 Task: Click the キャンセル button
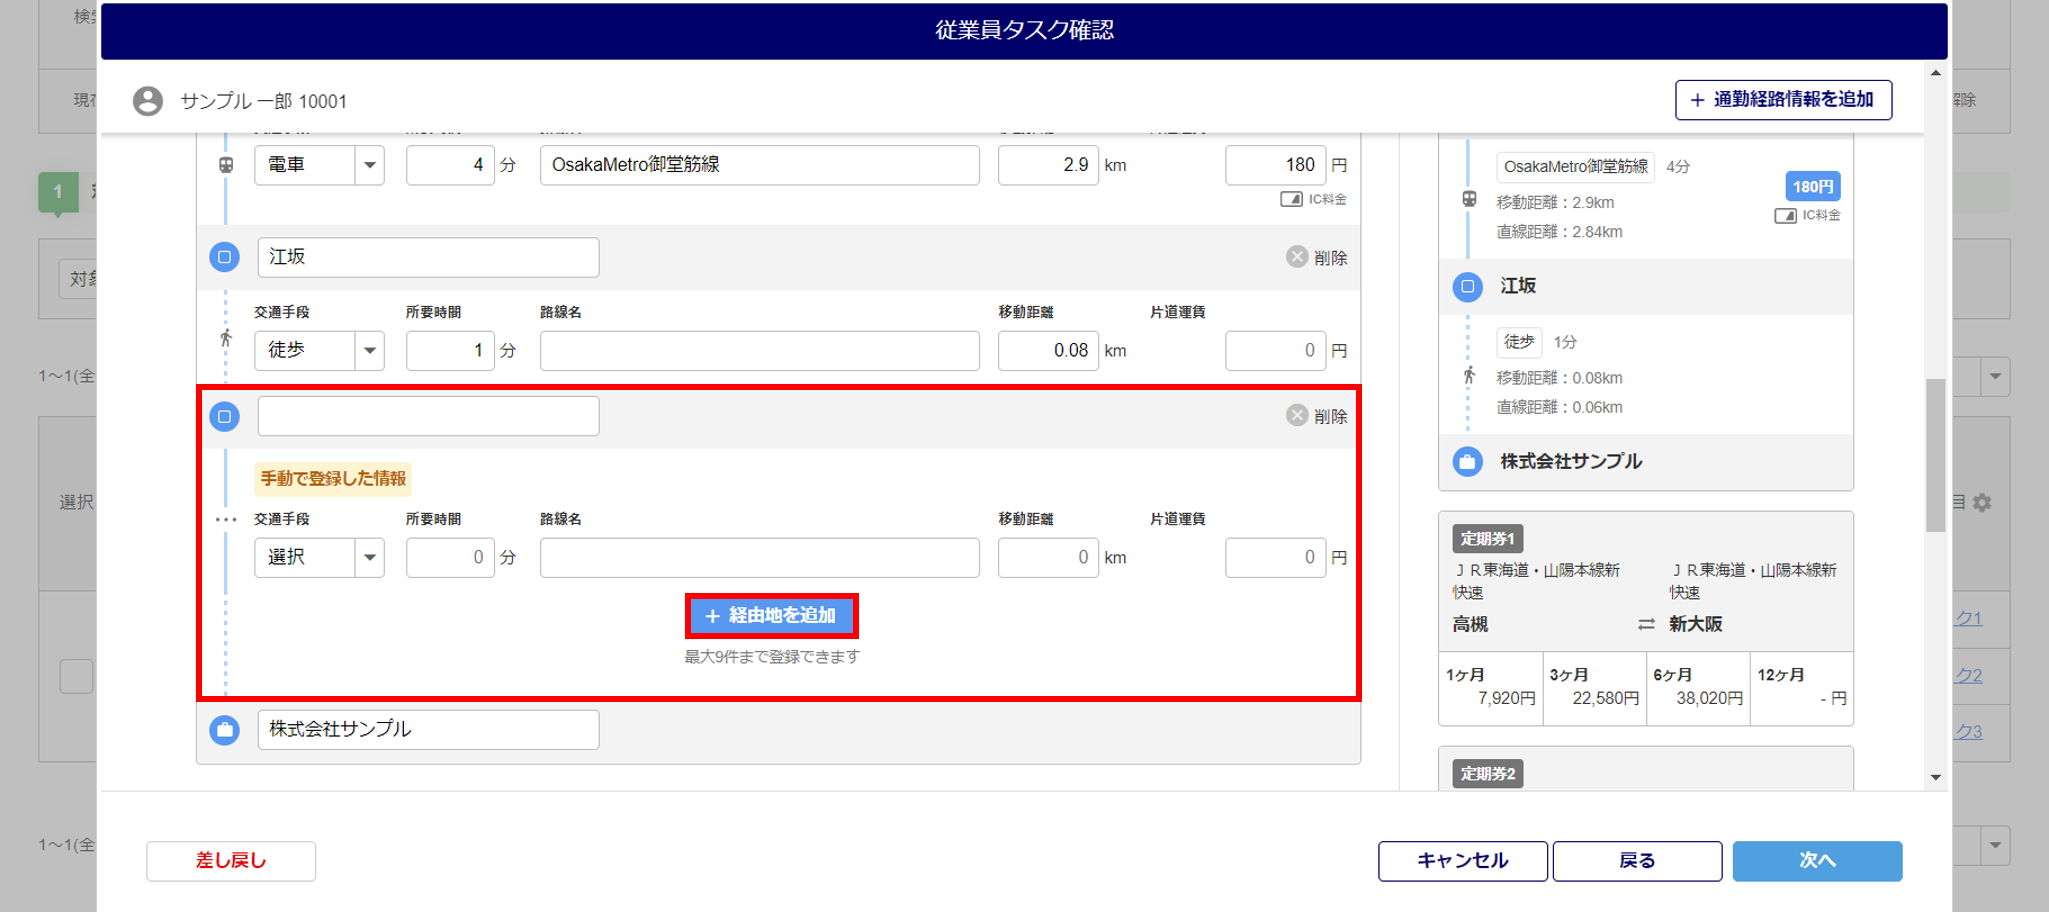[x=1462, y=861]
